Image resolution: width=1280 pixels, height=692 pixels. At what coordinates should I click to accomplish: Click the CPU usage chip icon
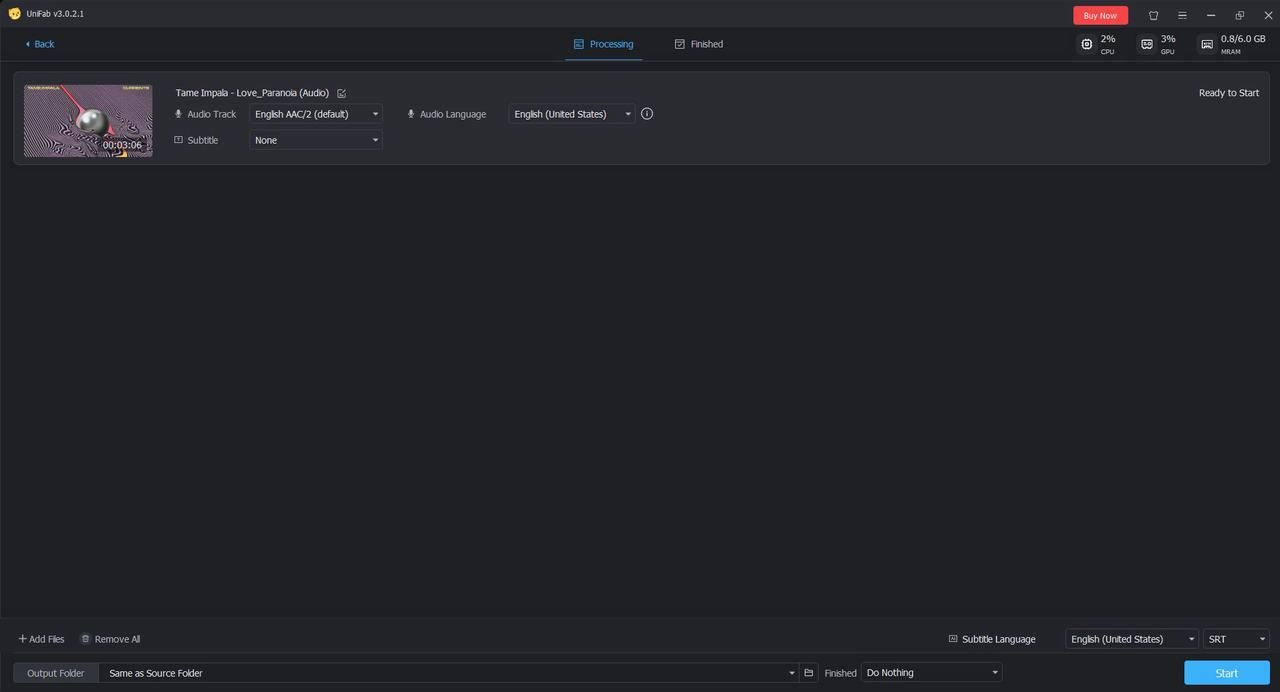pyautogui.click(x=1087, y=44)
